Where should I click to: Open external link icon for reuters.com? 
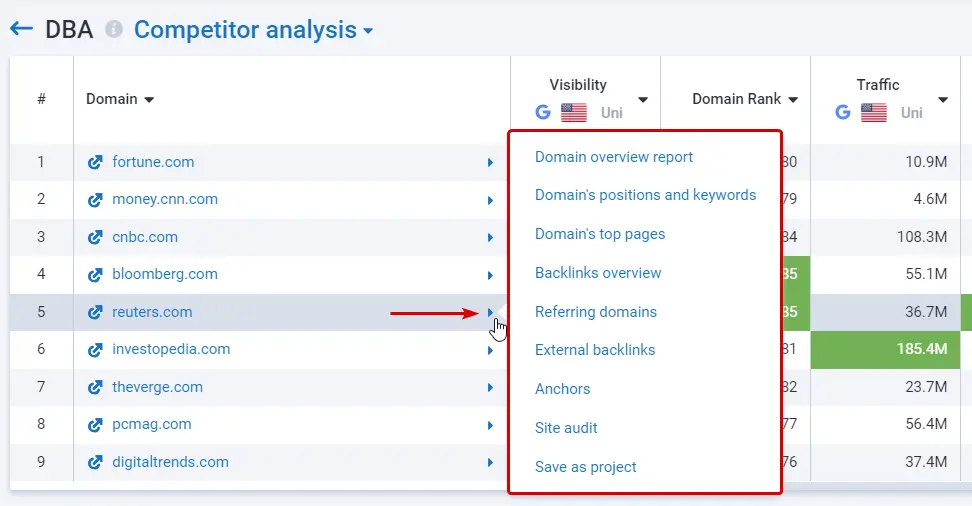coord(95,313)
